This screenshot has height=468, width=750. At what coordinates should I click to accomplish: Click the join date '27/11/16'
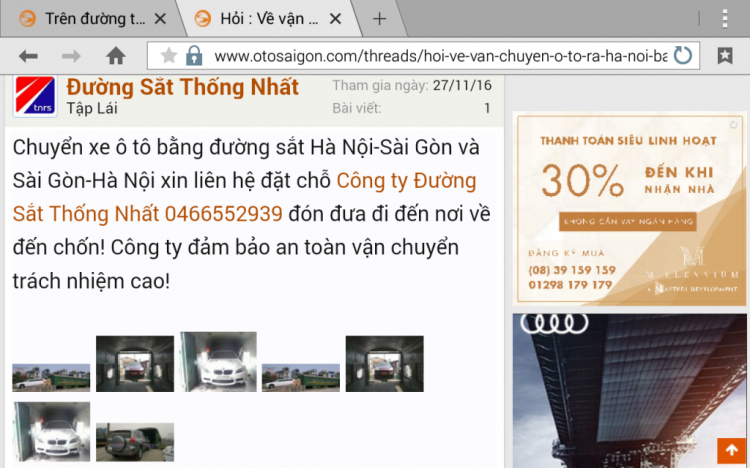[462, 86]
